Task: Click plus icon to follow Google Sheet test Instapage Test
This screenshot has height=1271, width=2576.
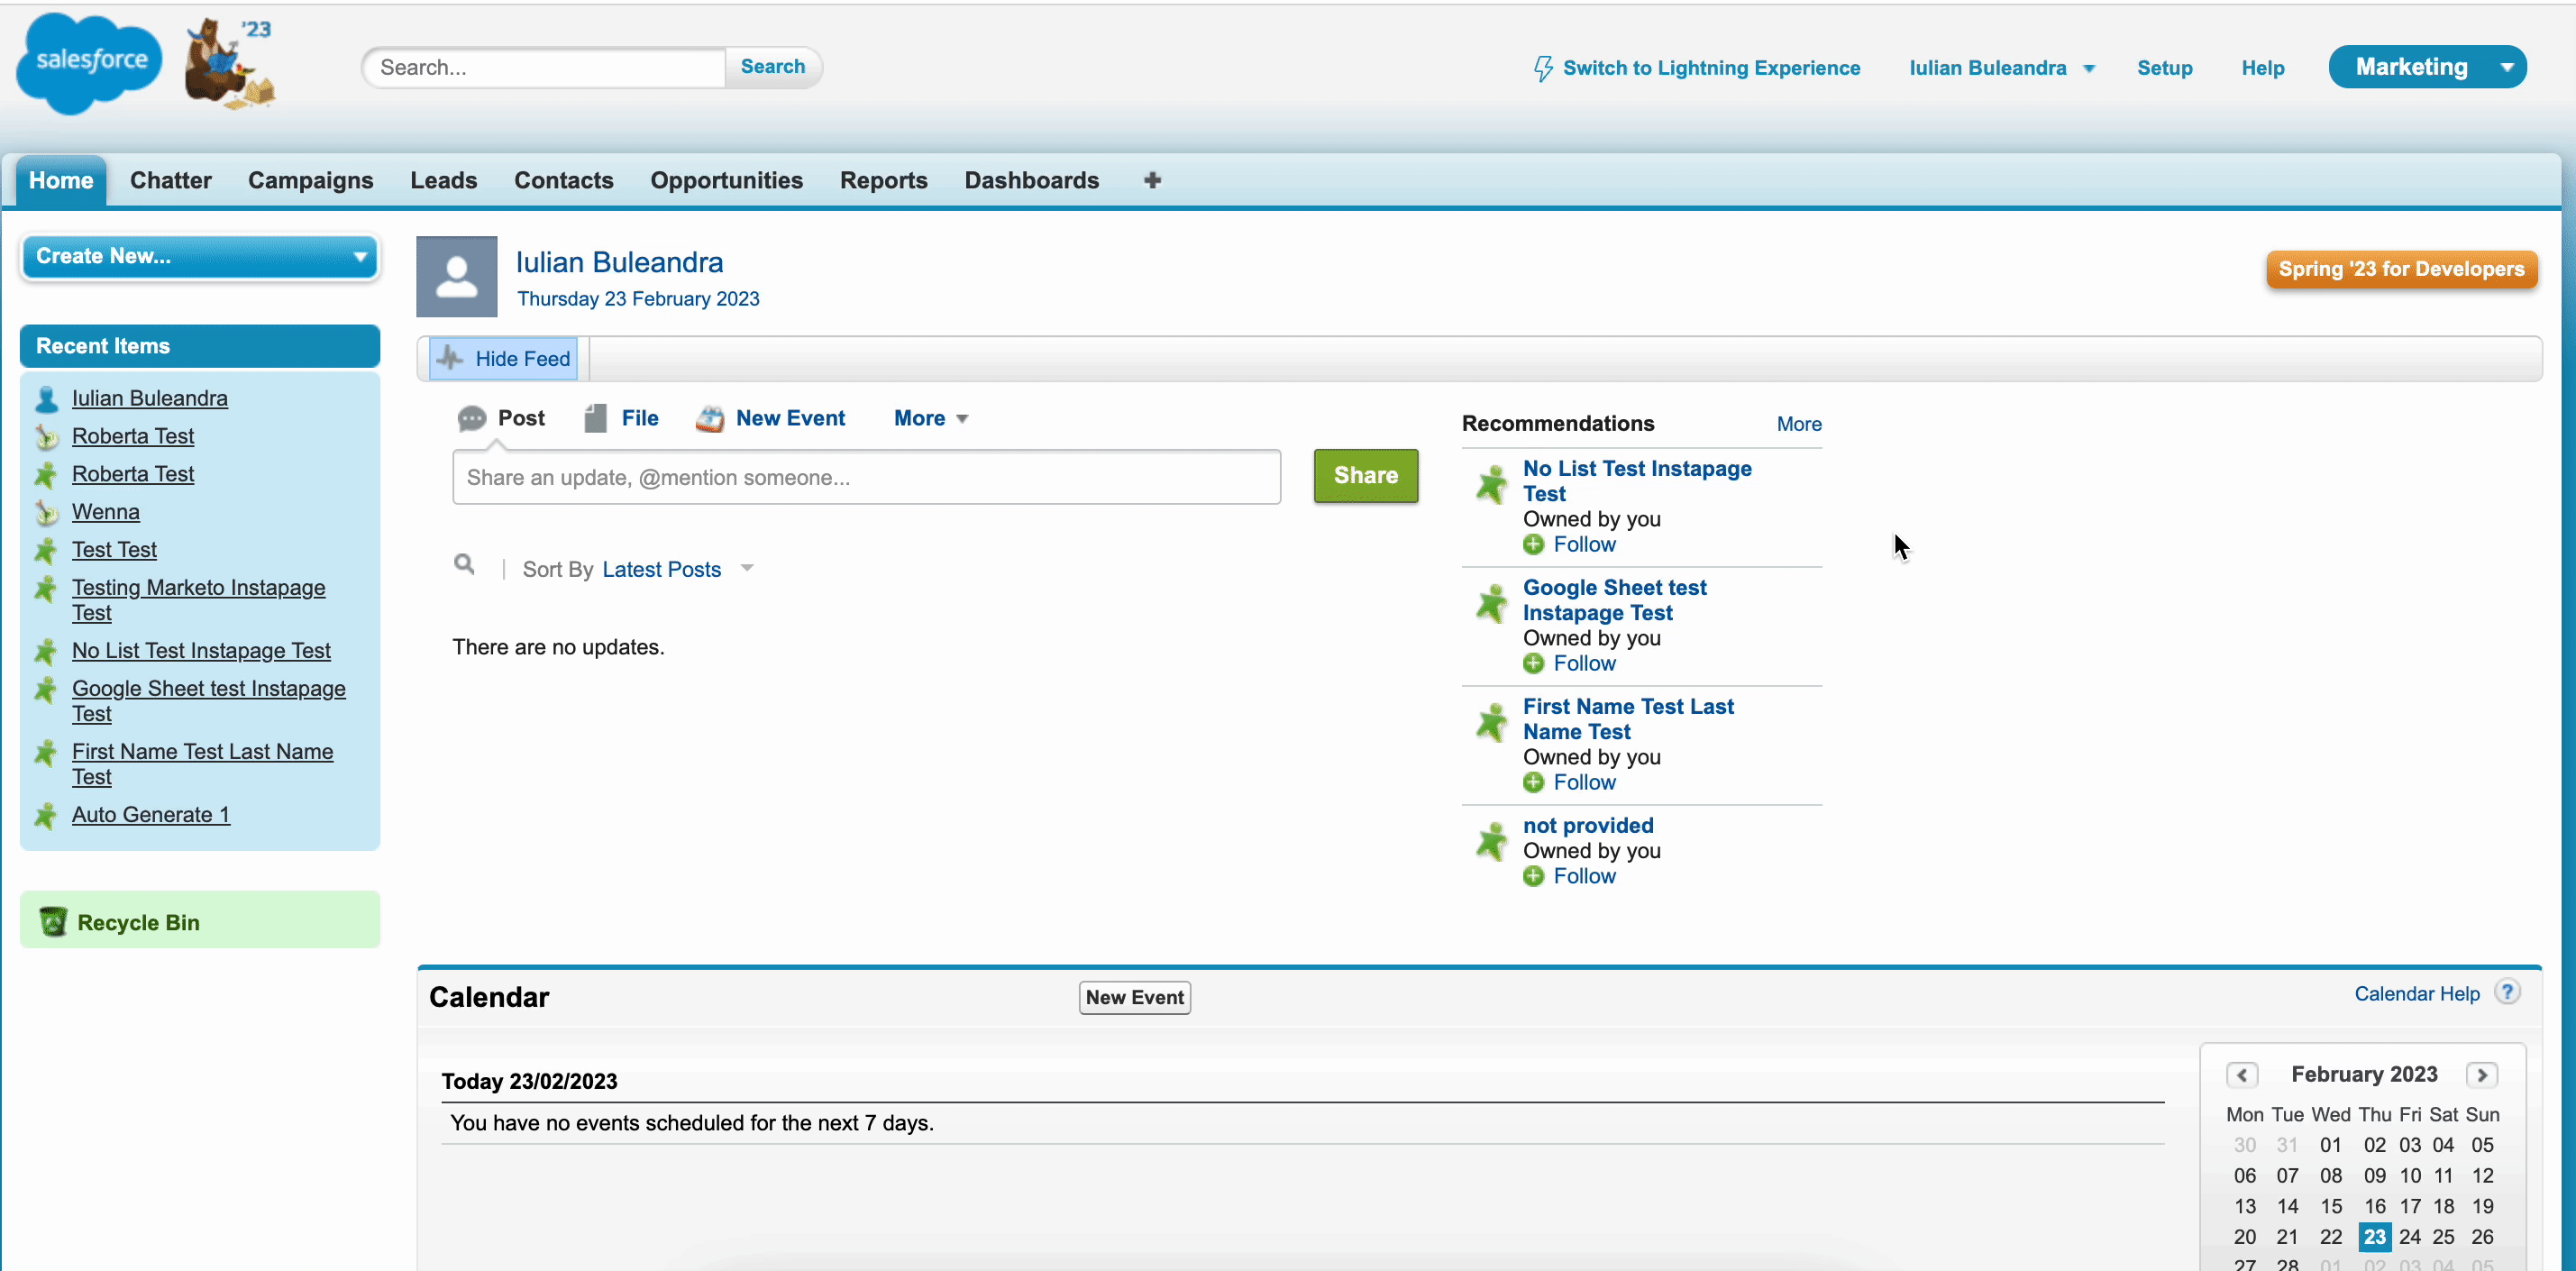Action: tap(1533, 663)
